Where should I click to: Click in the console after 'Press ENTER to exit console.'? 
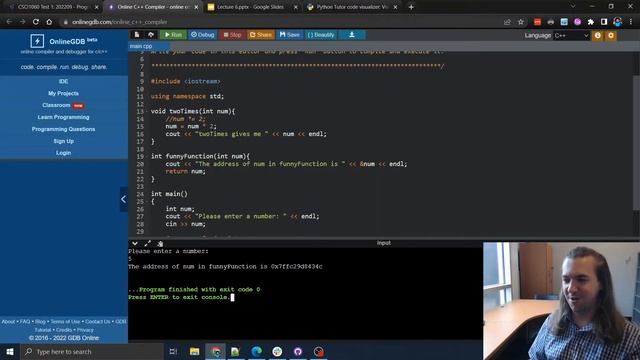tap(233, 297)
